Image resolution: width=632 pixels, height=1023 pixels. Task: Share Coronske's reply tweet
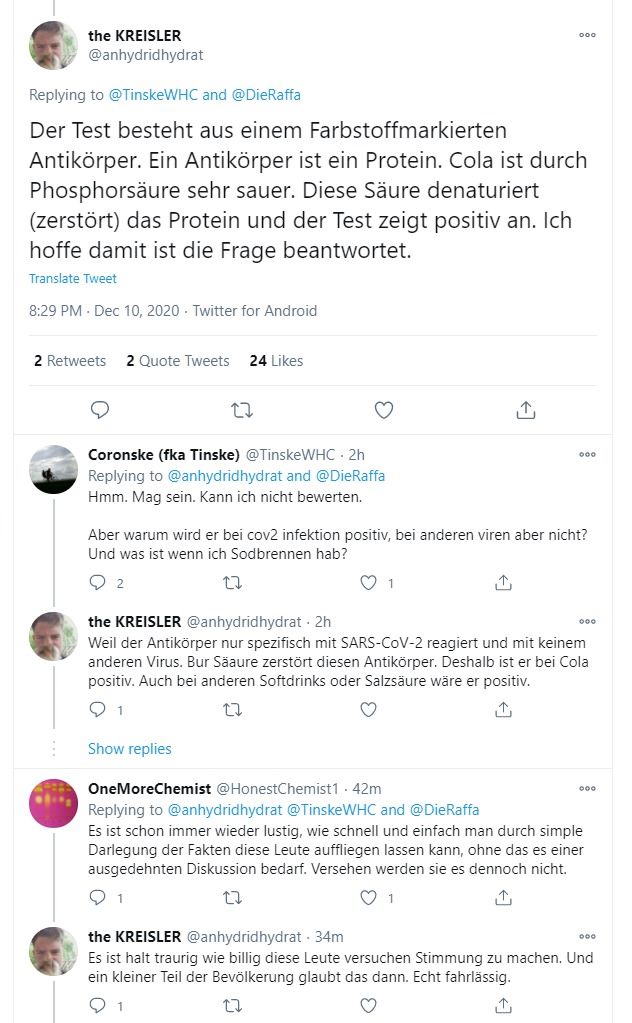(504, 582)
